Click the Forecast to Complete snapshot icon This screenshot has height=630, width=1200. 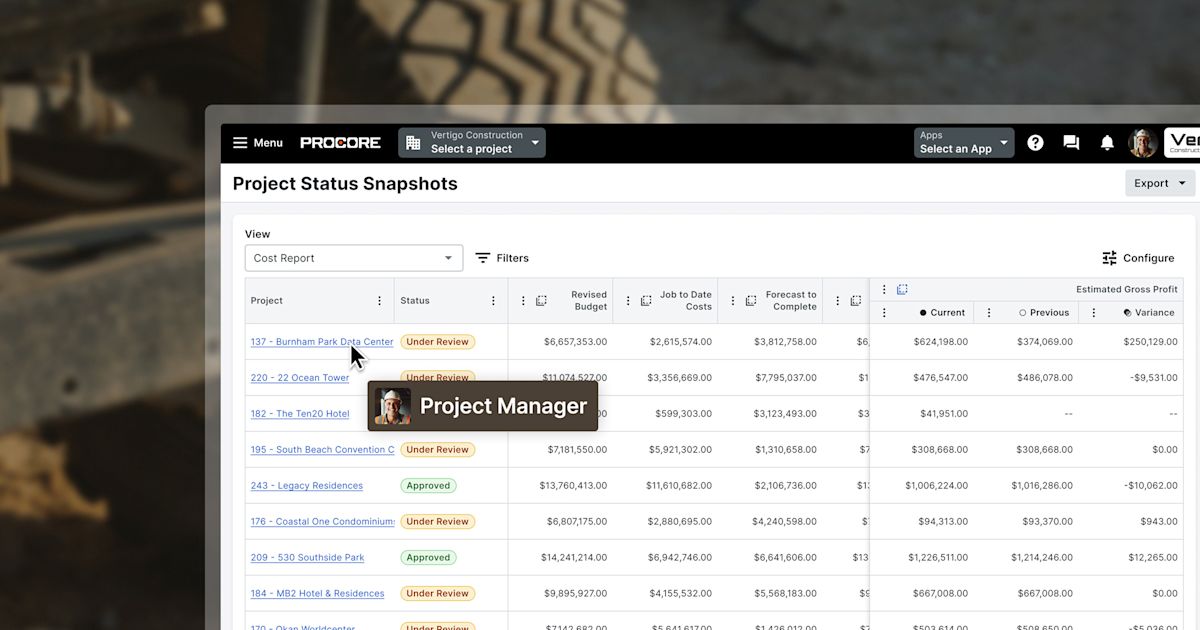tap(751, 301)
